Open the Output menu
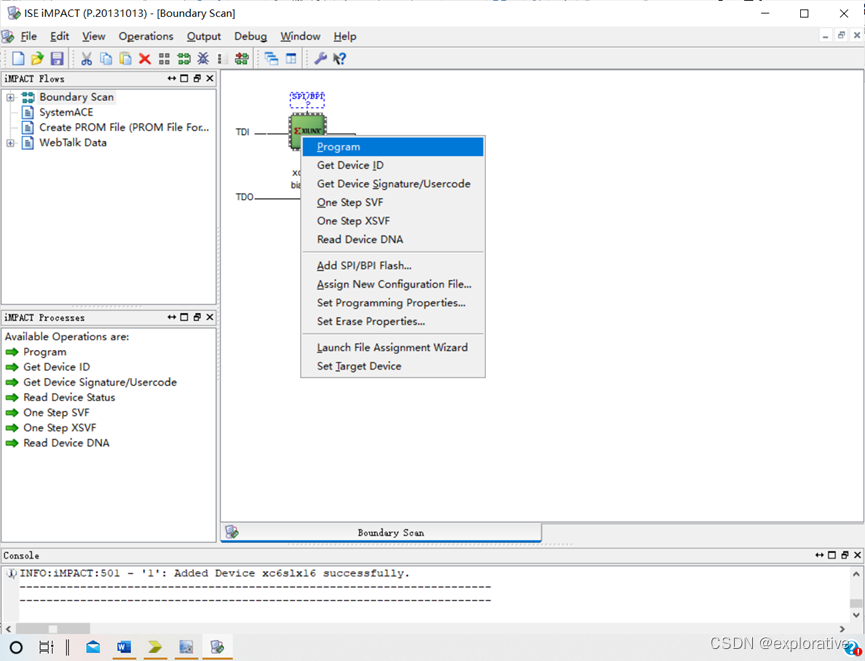This screenshot has width=865, height=661. click(204, 36)
